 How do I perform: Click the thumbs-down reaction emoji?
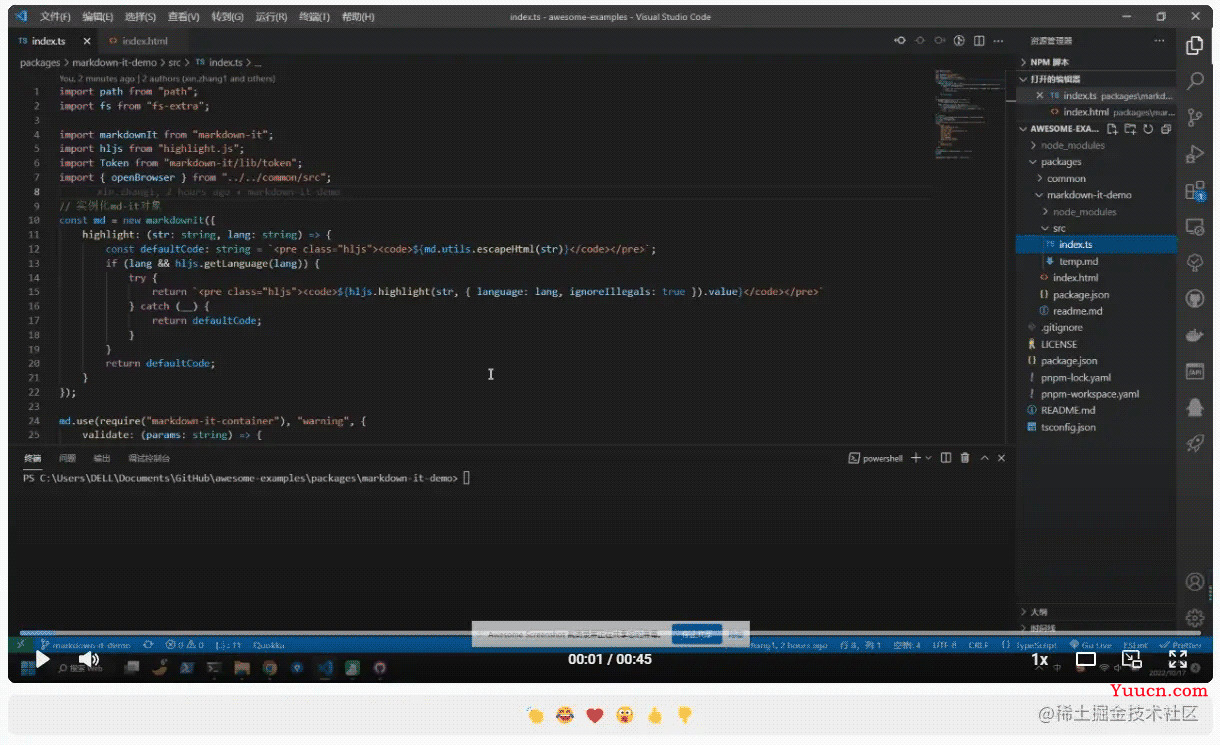click(x=685, y=715)
